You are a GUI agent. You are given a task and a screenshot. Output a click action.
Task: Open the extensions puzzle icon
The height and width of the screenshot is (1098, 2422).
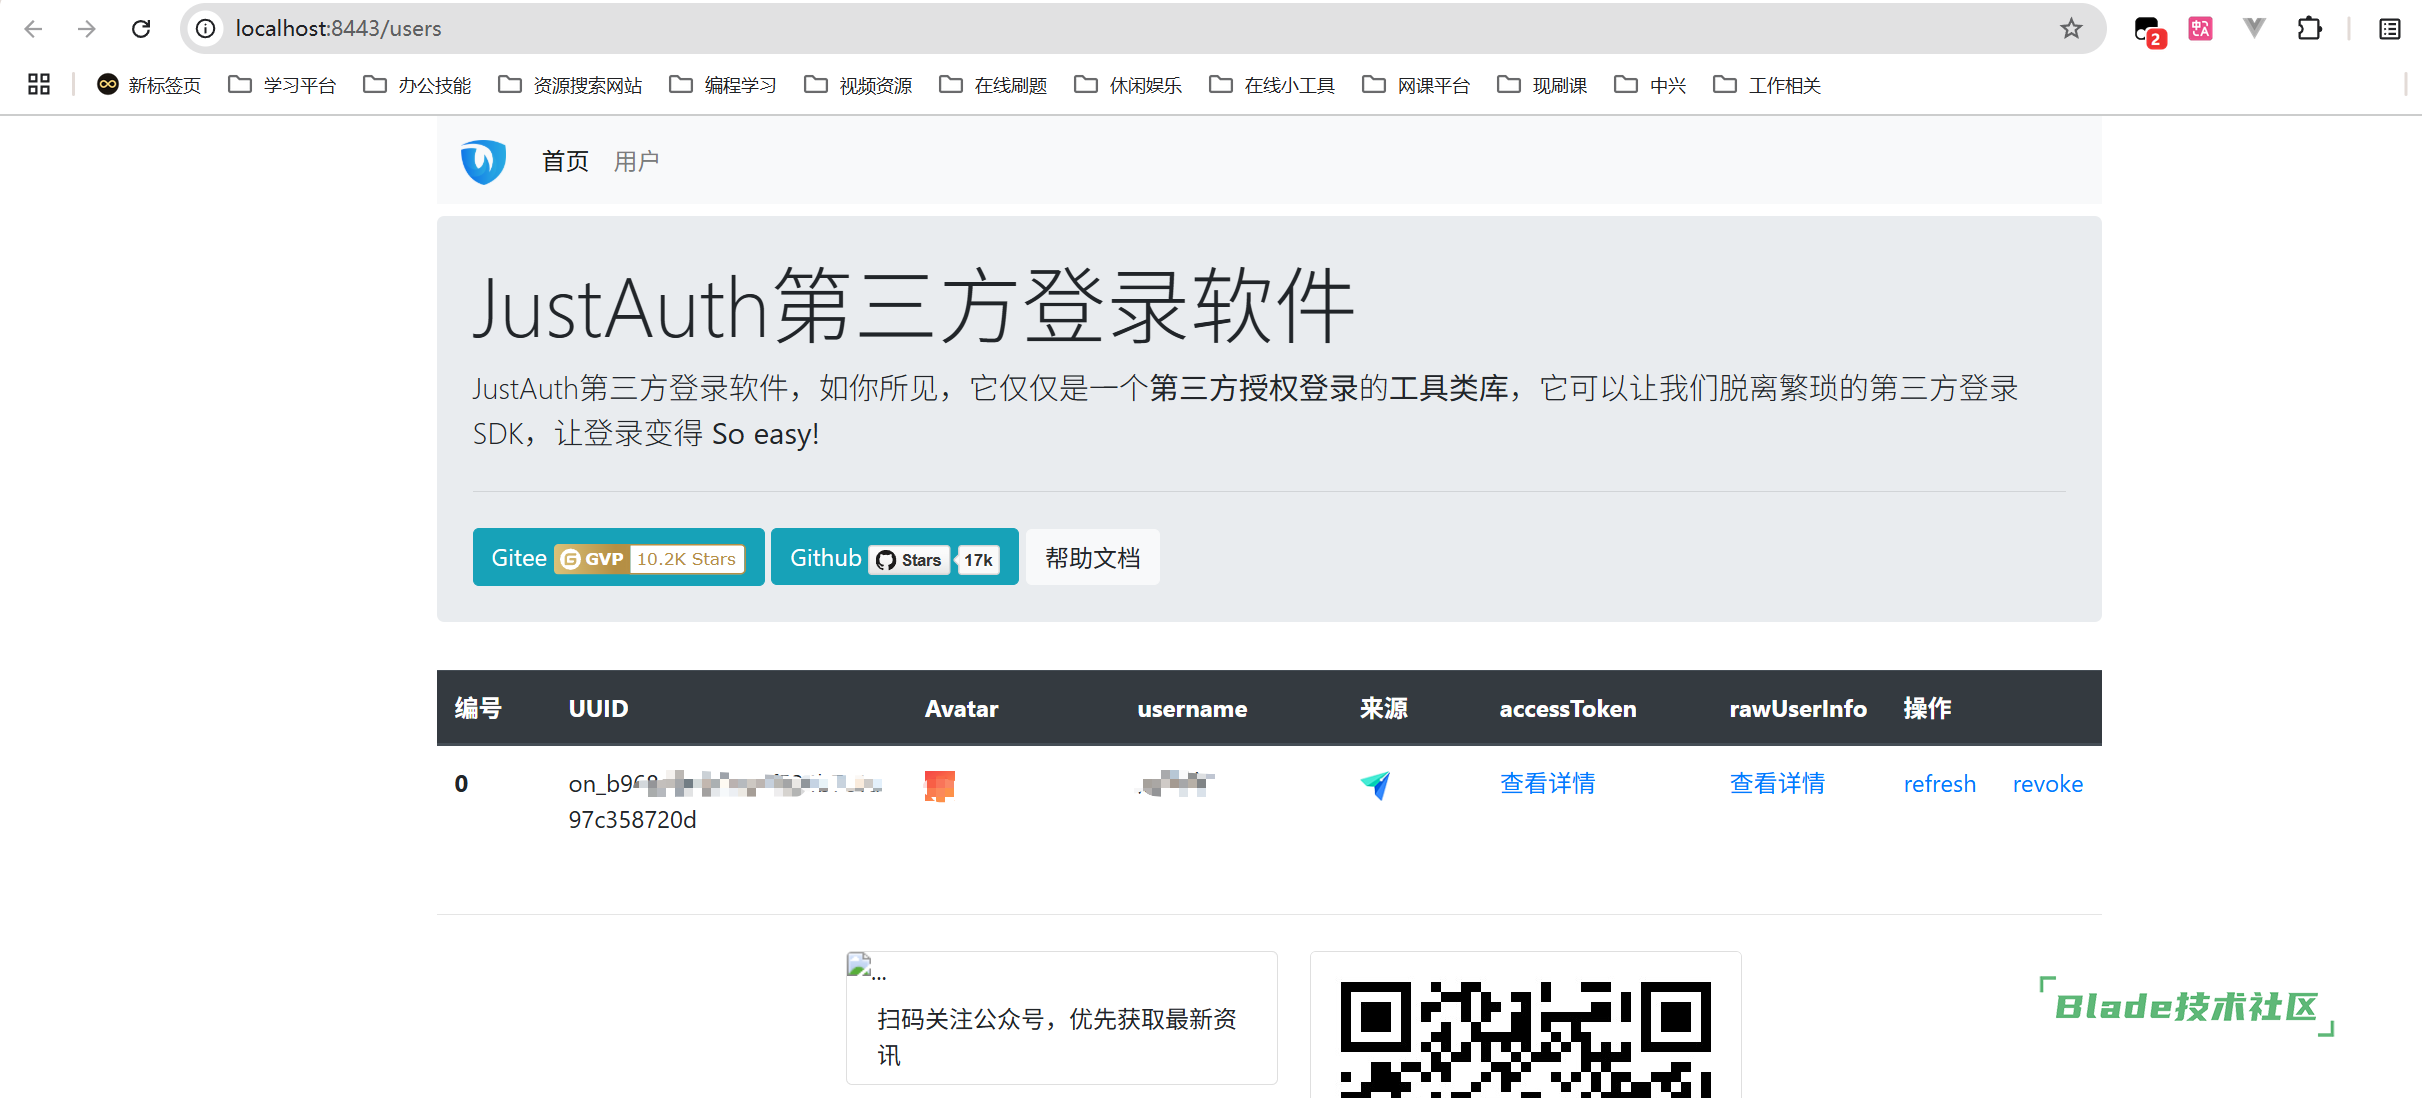2309,29
